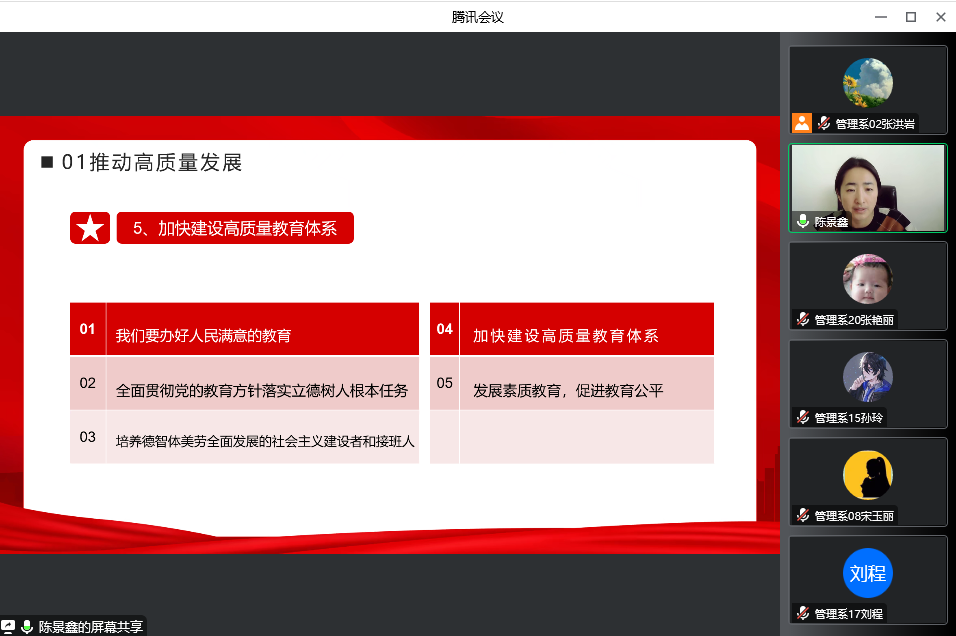Viewport: 956px width, 636px height.
Task: Select the blue 刘程 avatar circle
Action: [867, 573]
